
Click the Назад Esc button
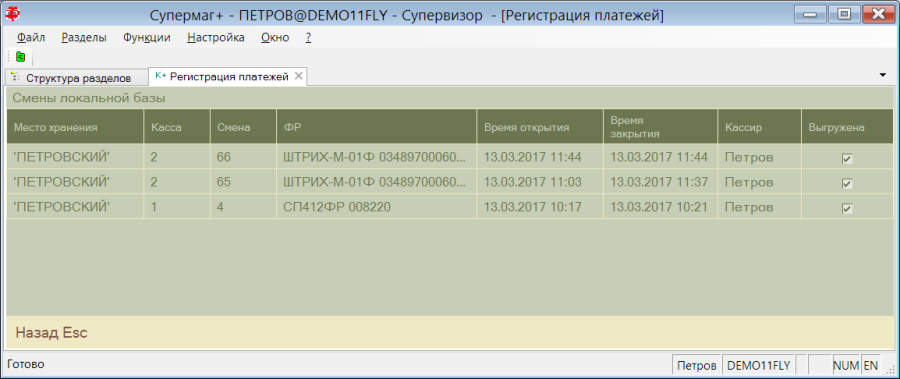[51, 332]
